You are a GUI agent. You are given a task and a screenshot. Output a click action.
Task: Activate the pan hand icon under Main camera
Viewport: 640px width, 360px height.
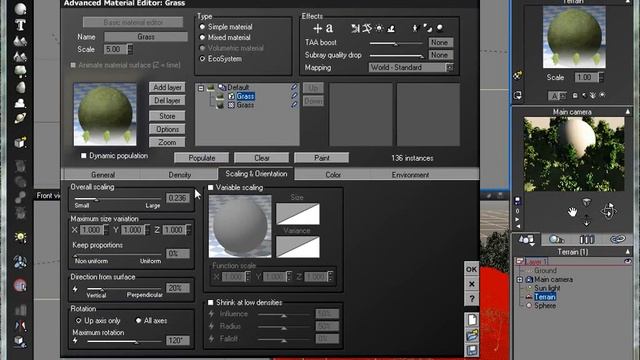[572, 211]
